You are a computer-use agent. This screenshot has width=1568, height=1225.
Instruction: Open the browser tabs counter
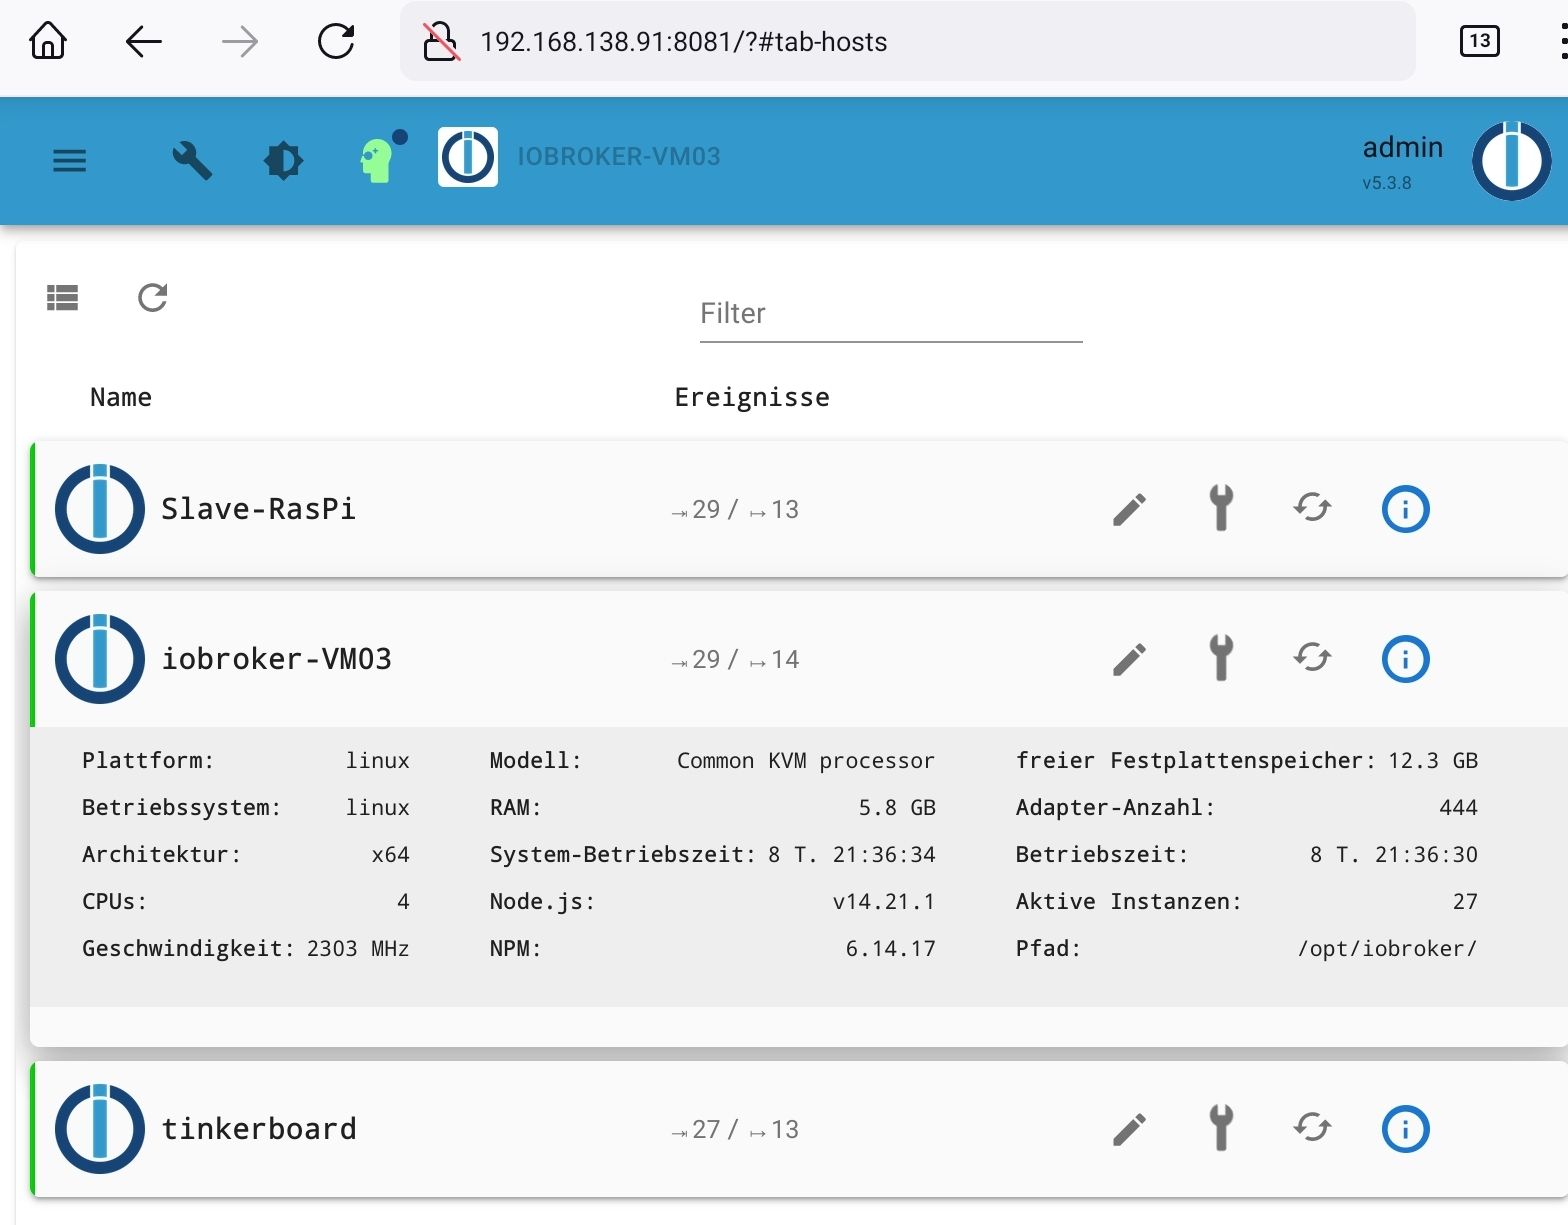[x=1479, y=41]
